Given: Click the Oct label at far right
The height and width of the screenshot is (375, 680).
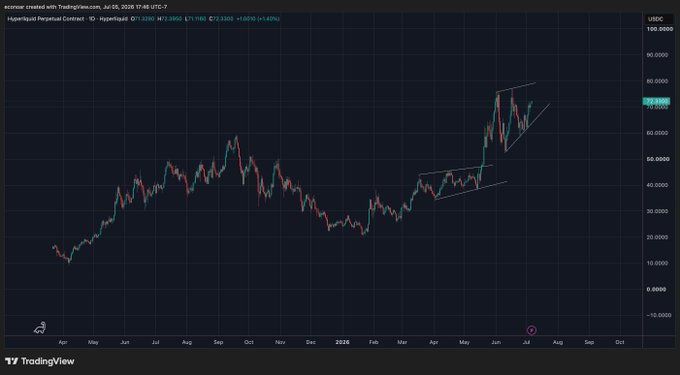Looking at the screenshot, I should [620, 342].
